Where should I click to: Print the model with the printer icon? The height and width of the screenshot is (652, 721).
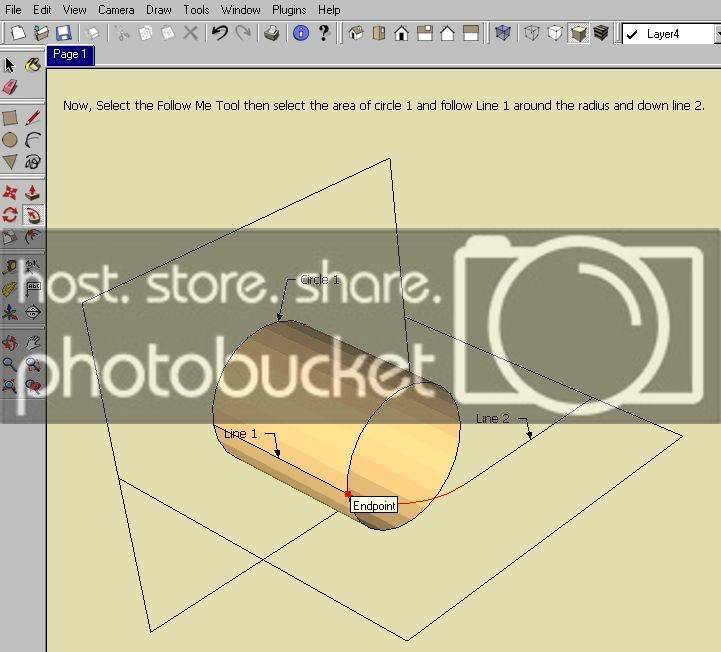coord(272,33)
